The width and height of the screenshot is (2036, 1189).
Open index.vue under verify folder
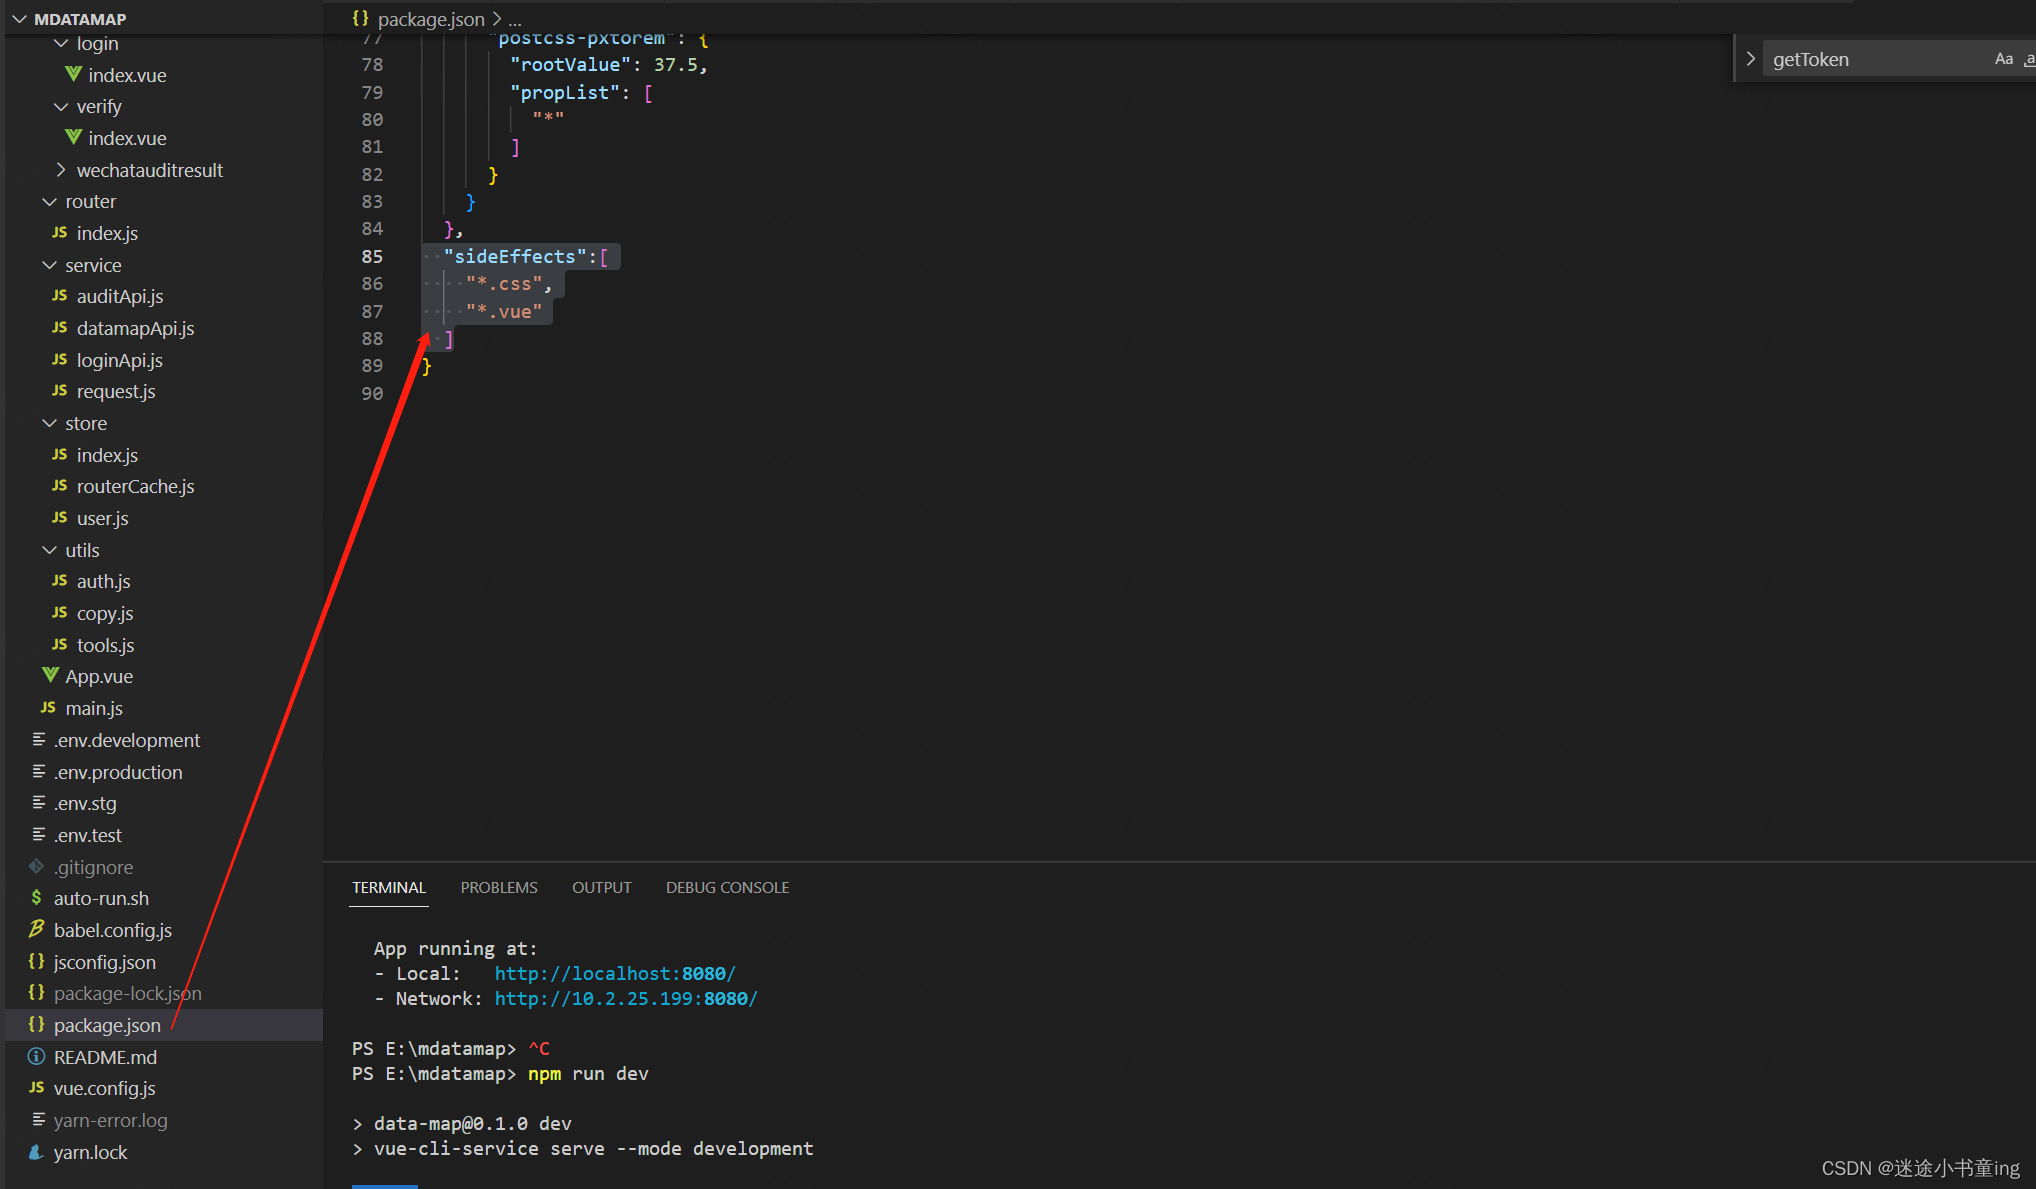pos(127,138)
